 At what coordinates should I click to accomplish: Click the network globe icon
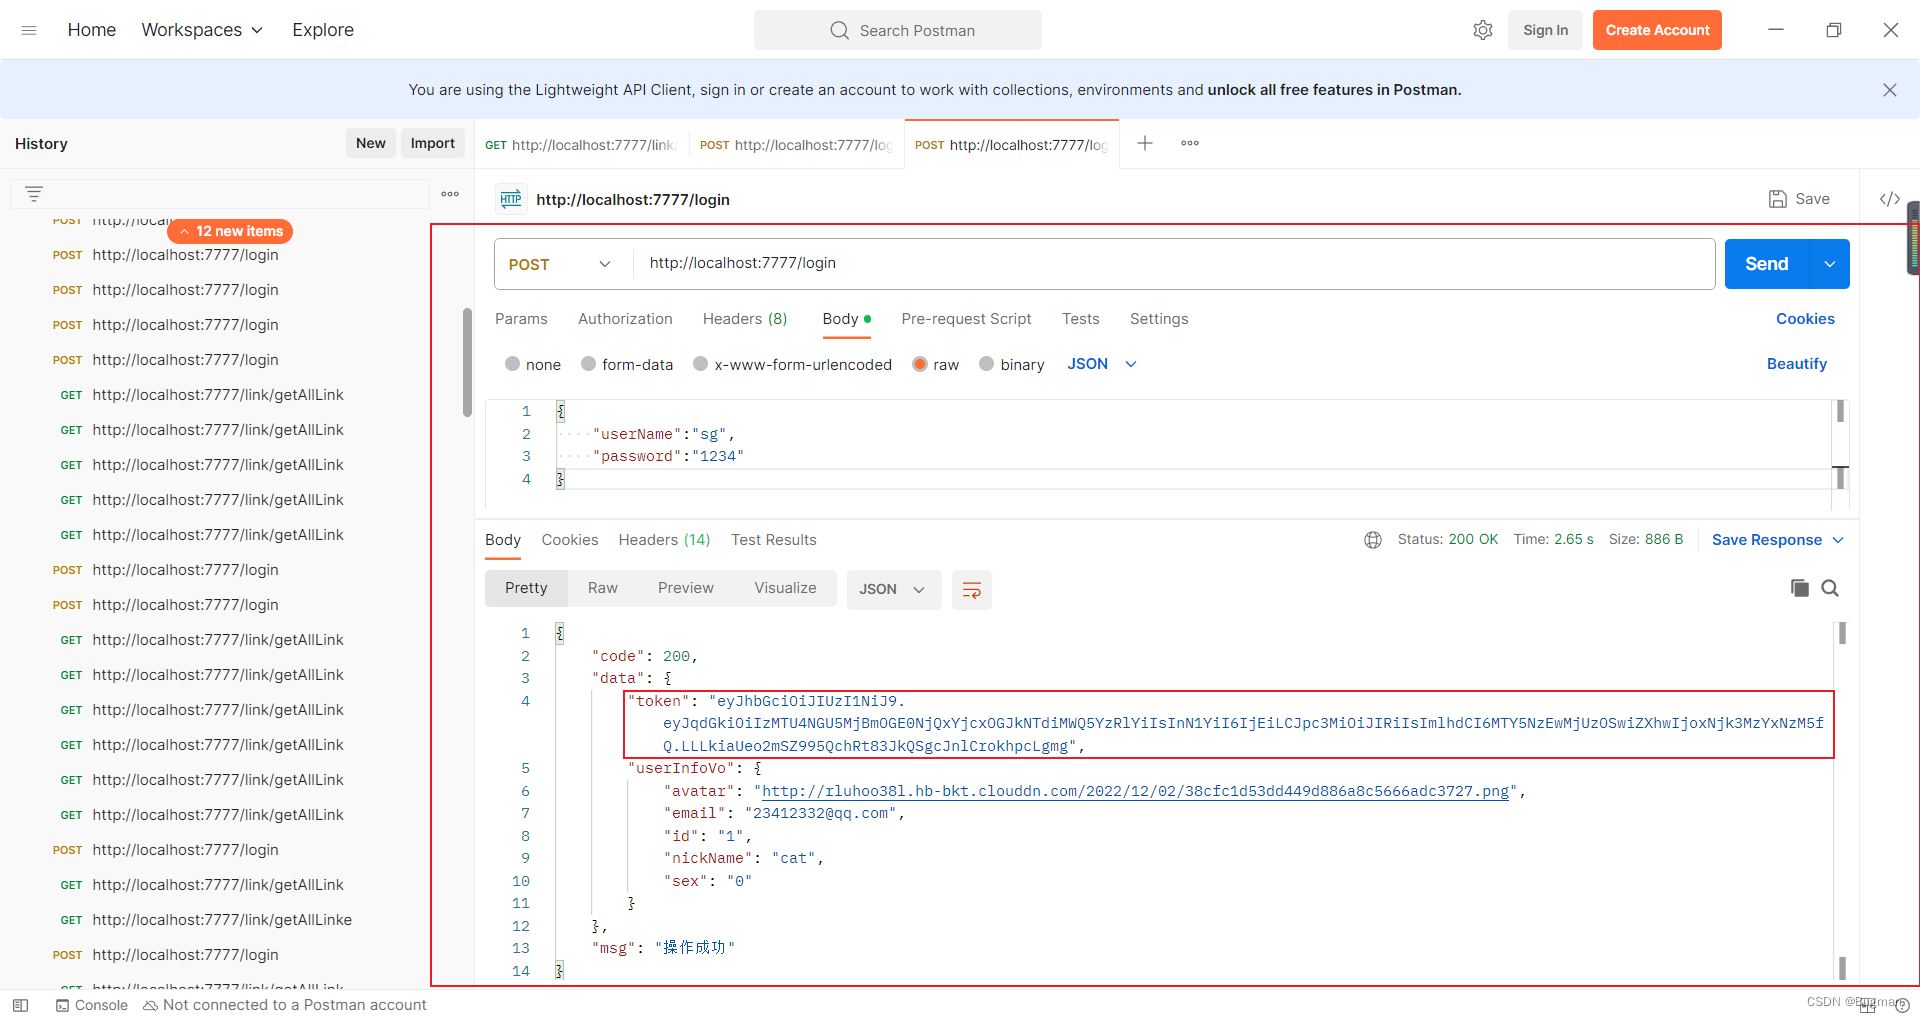[1373, 540]
